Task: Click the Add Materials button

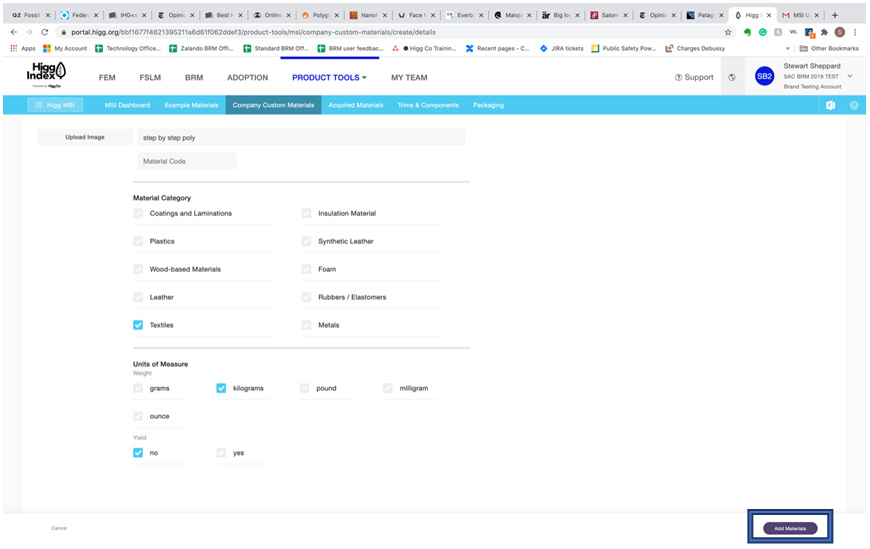Action: tap(790, 528)
